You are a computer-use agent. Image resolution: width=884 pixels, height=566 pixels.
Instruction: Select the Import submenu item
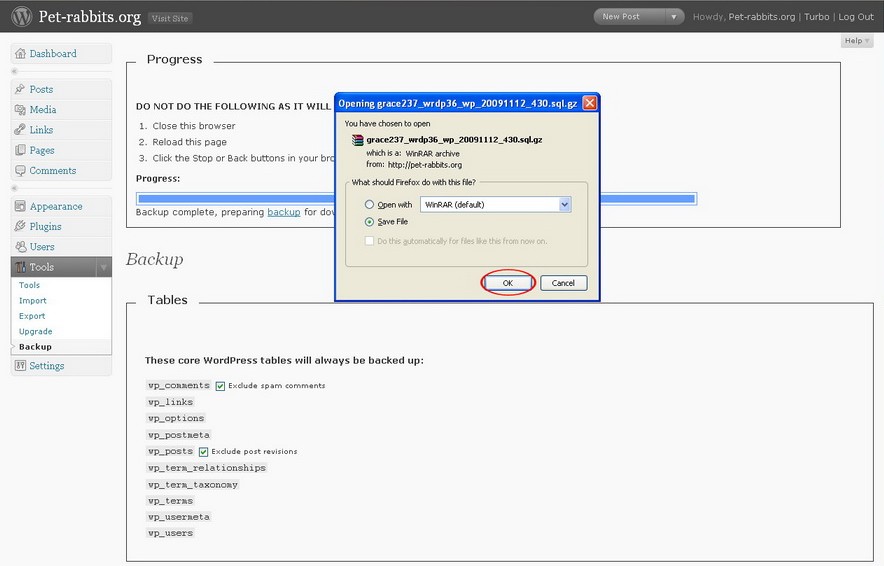pos(33,300)
